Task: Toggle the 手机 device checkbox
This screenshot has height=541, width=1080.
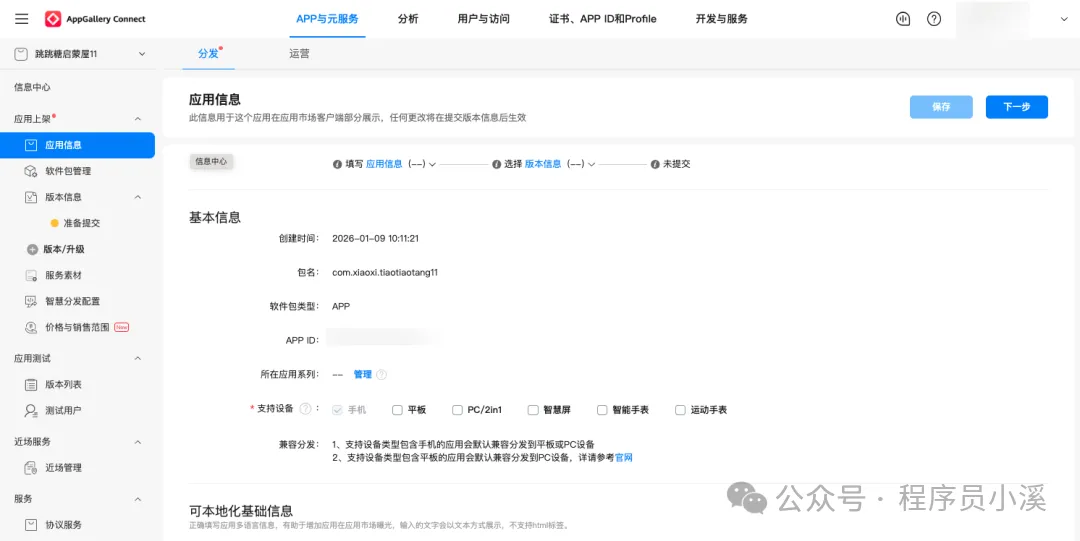Action: [337, 410]
